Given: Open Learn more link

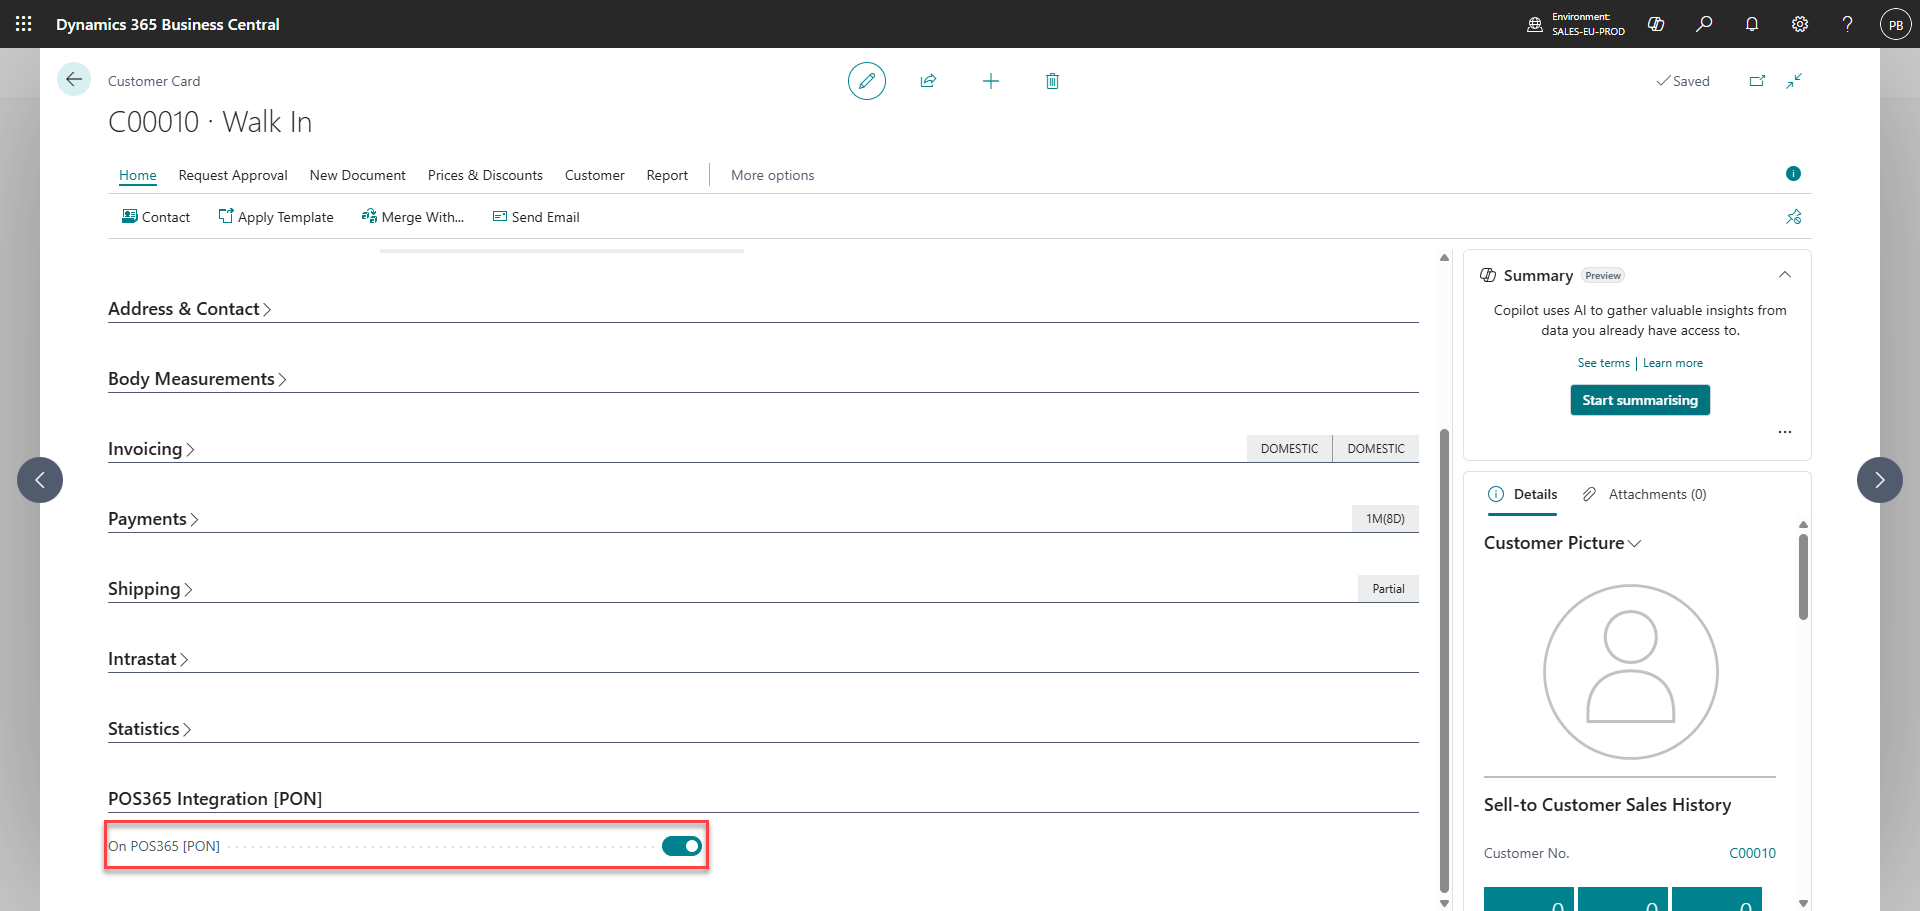Looking at the screenshot, I should coord(1673,363).
